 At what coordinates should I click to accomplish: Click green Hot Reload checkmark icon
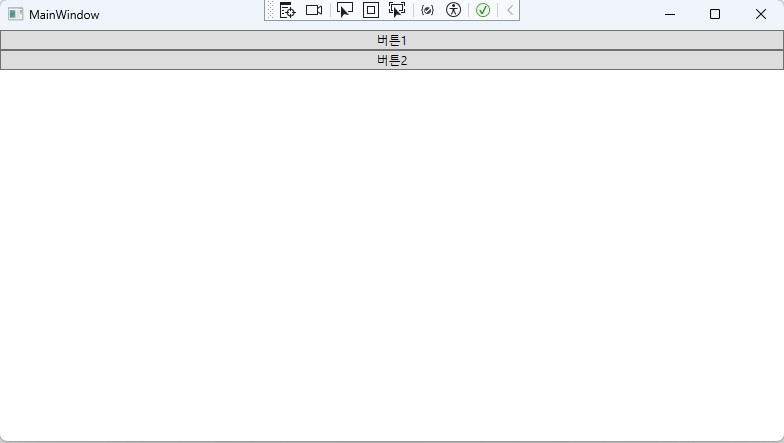tap(483, 10)
